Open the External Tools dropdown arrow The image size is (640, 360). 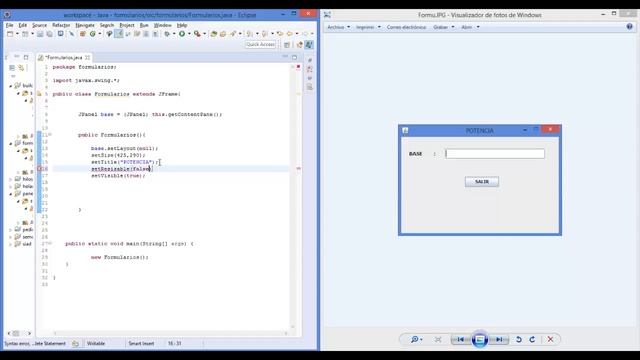[x=204, y=34]
